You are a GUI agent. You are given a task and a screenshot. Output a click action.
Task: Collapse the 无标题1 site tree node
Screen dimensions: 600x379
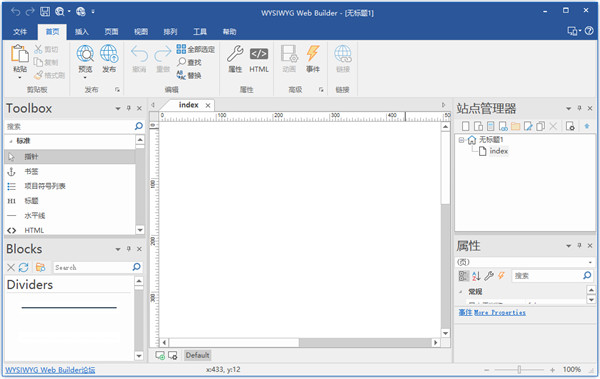pos(461,140)
